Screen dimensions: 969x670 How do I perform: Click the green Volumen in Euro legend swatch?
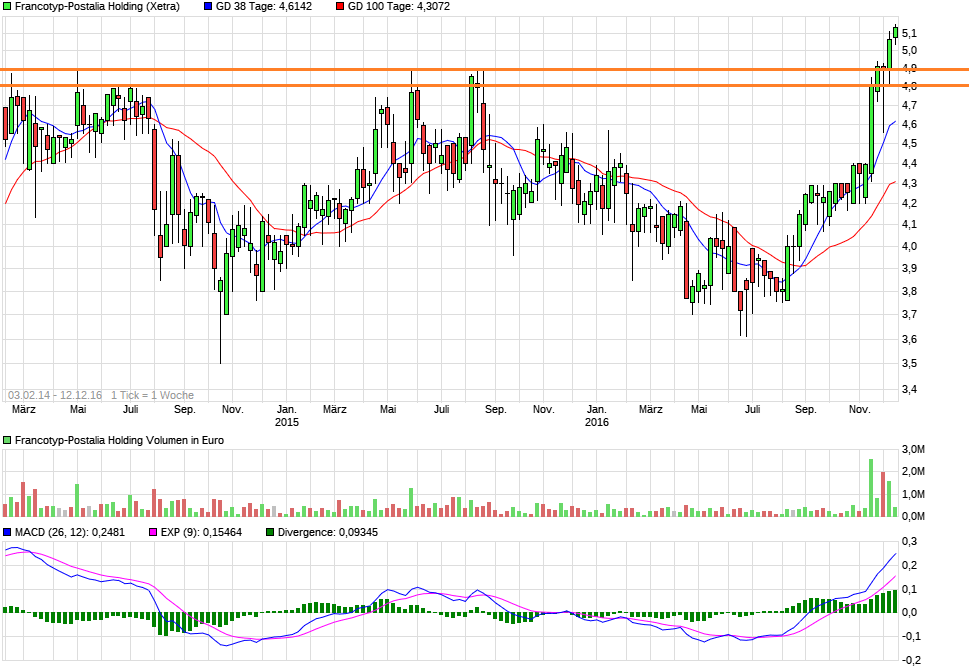tap(7, 440)
